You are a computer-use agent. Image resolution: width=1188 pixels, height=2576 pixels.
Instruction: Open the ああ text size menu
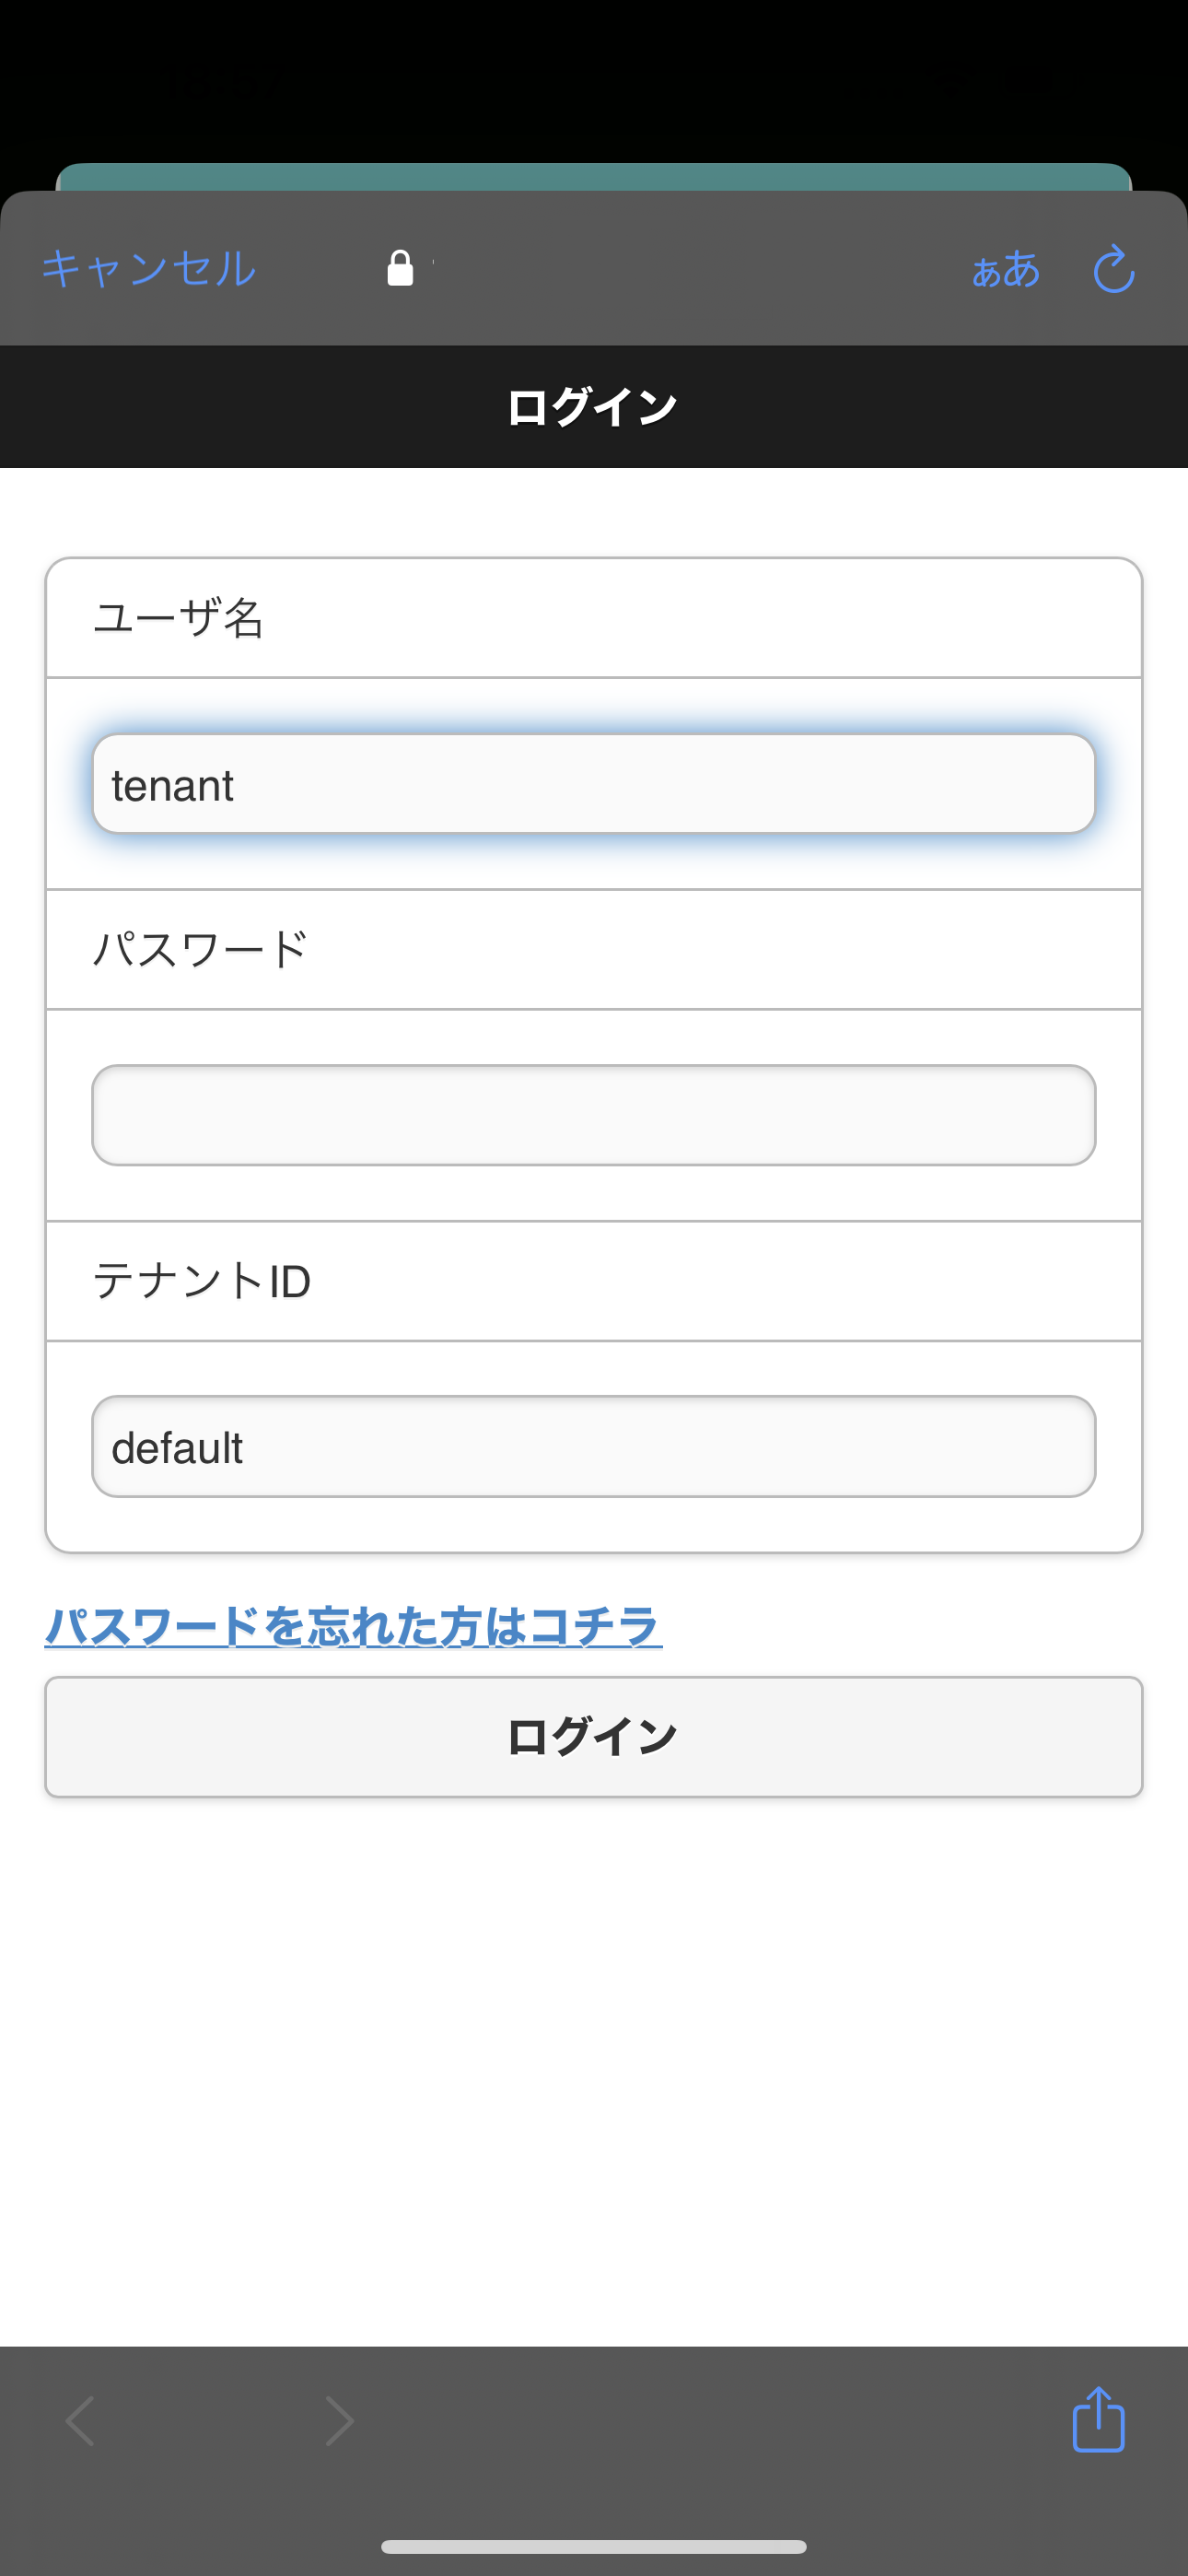coord(1005,270)
